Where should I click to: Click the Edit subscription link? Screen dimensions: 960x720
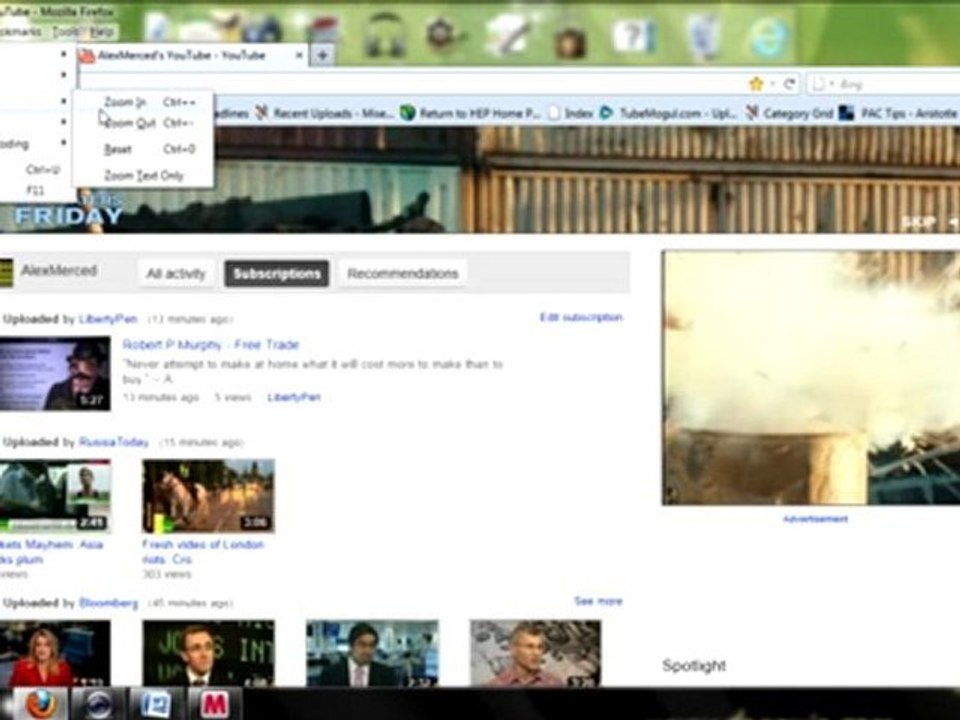581,317
